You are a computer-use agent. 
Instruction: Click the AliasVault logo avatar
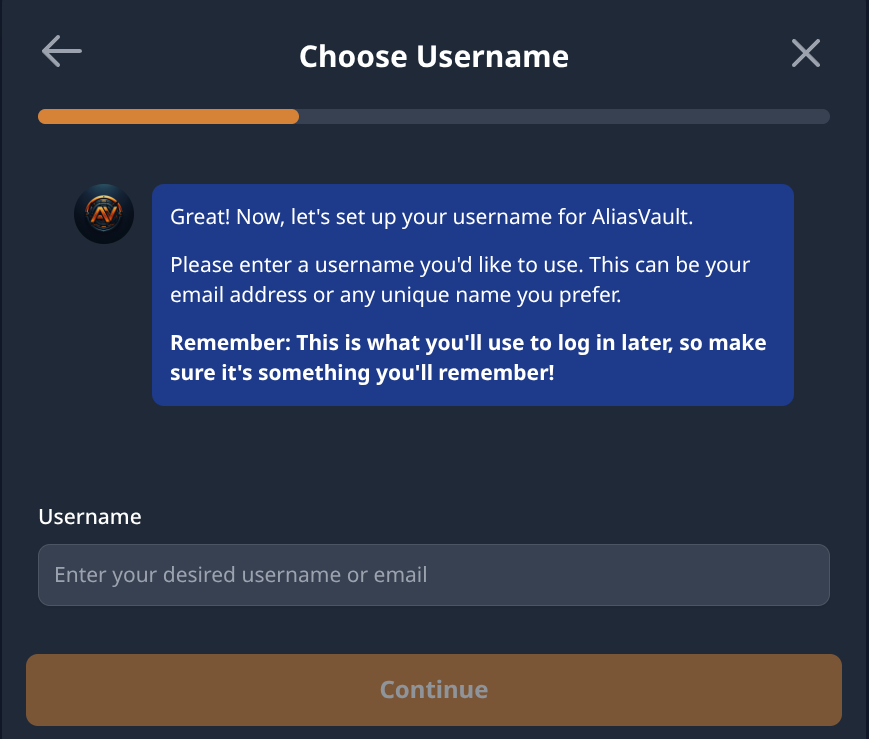(104, 213)
